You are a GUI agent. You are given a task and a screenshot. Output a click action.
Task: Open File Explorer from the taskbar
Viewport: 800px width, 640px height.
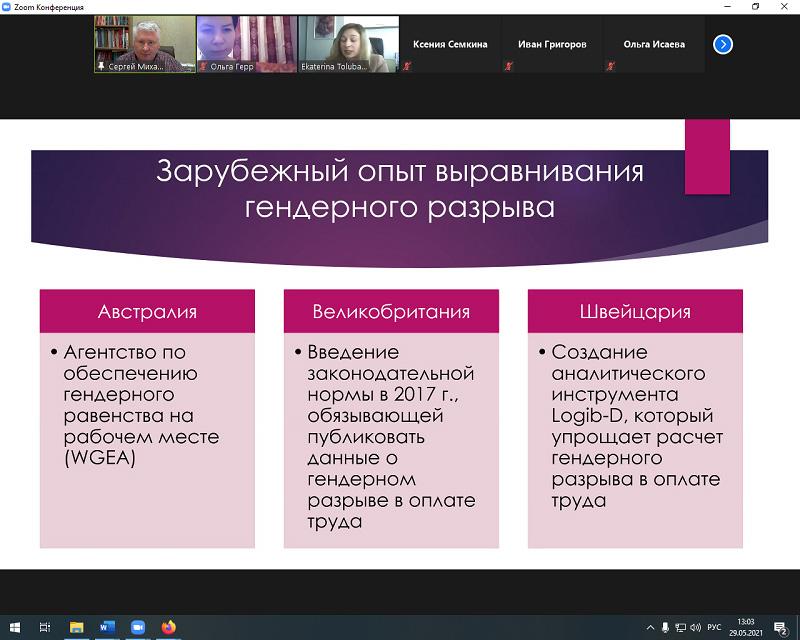(x=76, y=627)
